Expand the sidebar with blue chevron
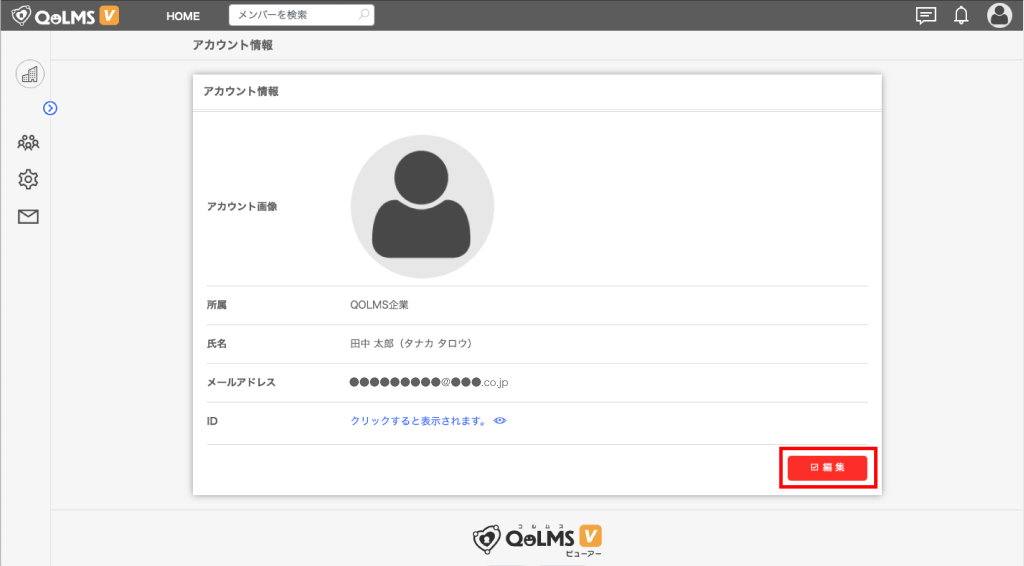The height and width of the screenshot is (566, 1024). 50,108
